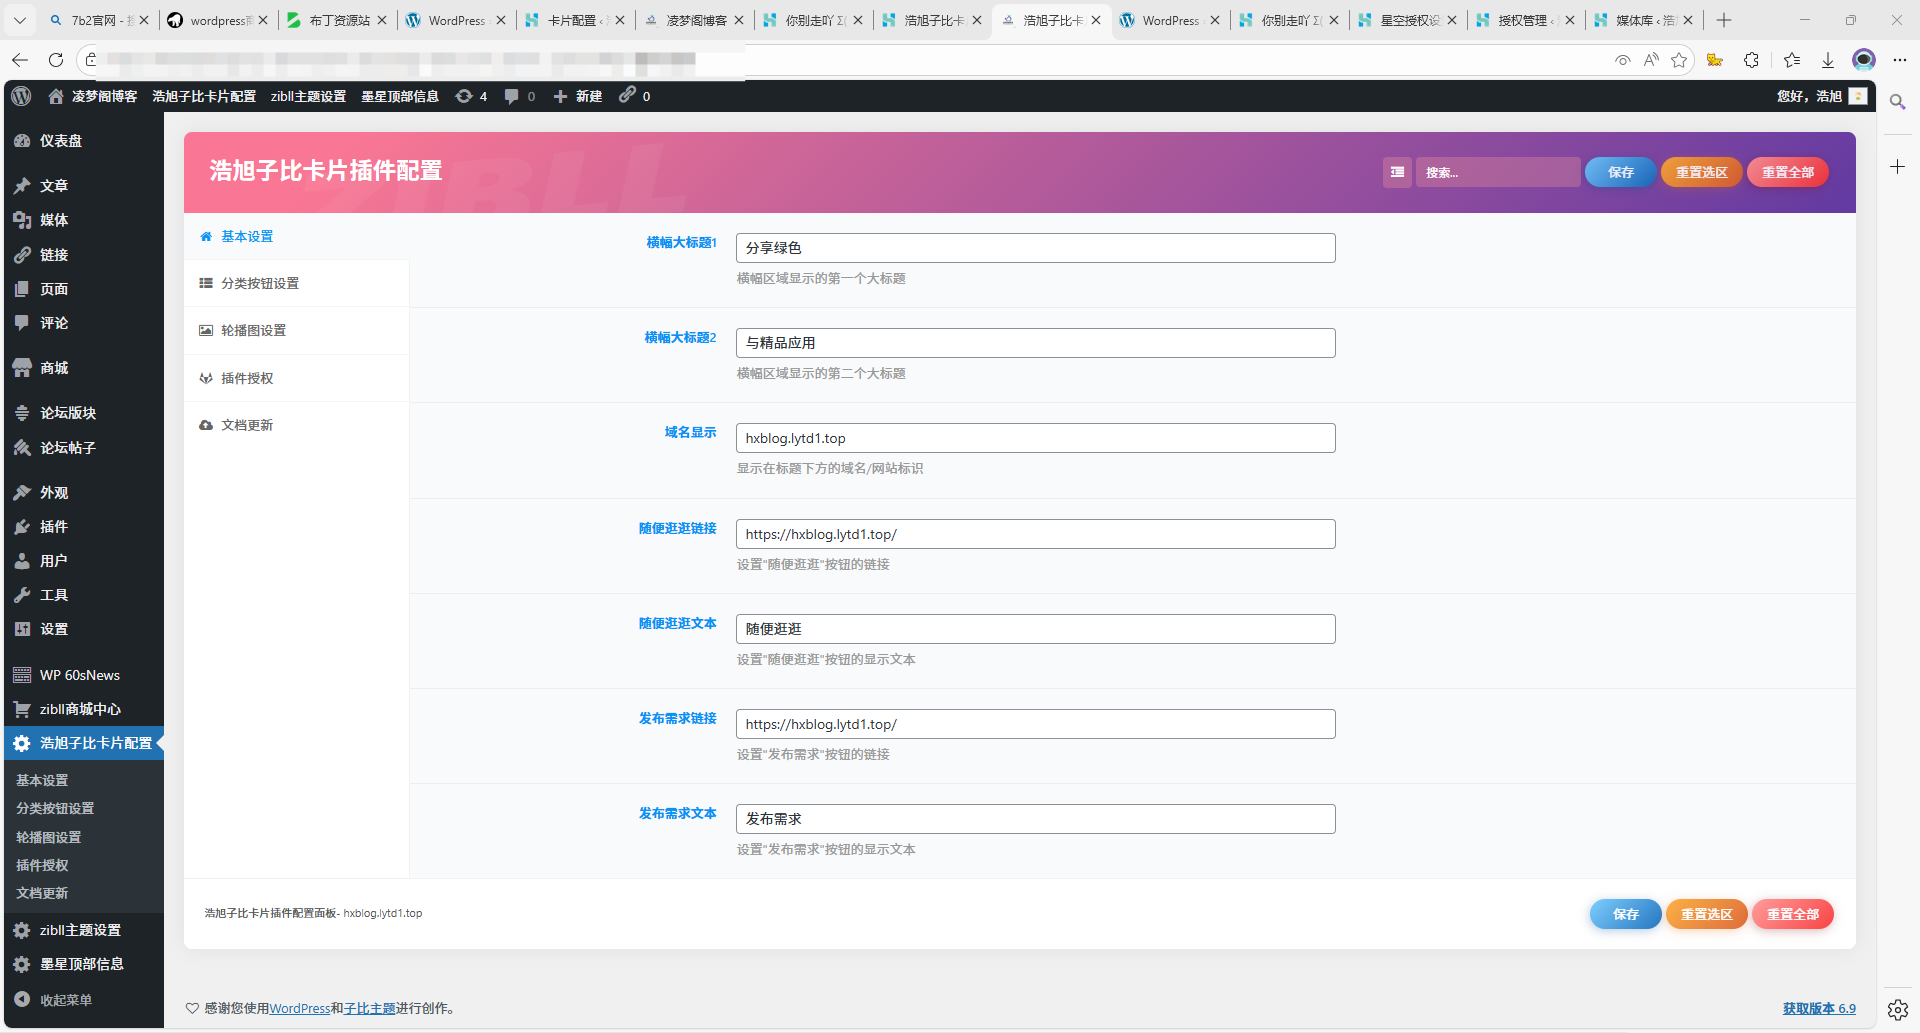1920x1033 pixels.
Task: Click the WordPress logo in admin bar
Action: 21,96
